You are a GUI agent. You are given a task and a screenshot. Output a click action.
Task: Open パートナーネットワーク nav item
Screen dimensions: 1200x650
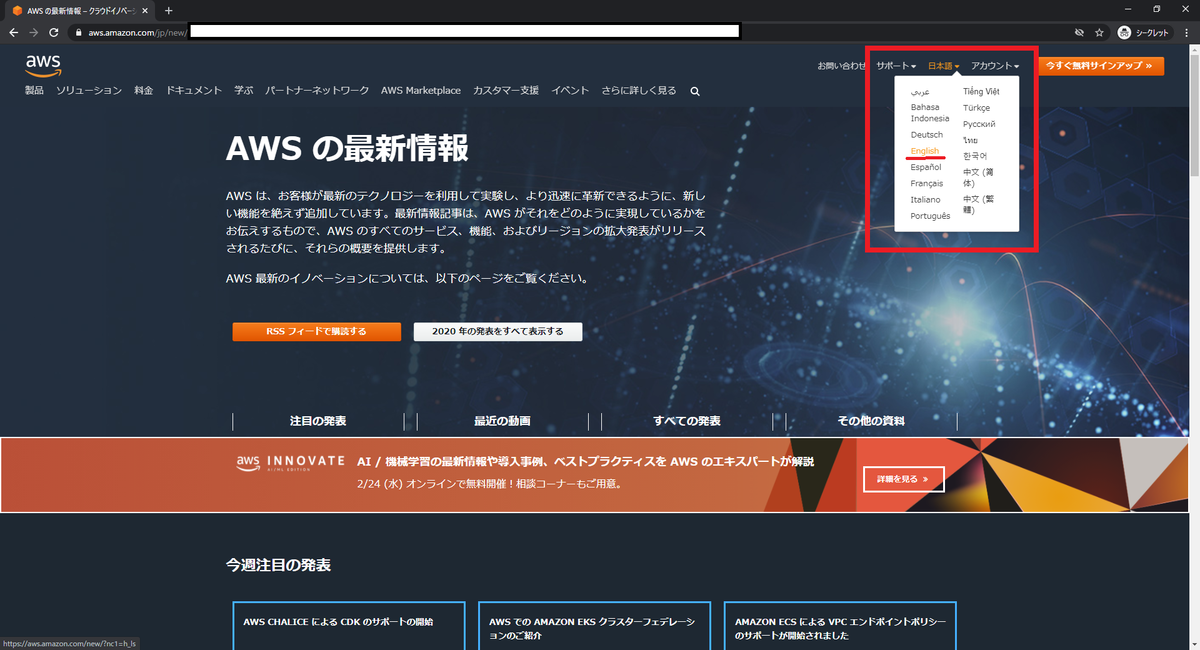pyautogui.click(x=317, y=91)
